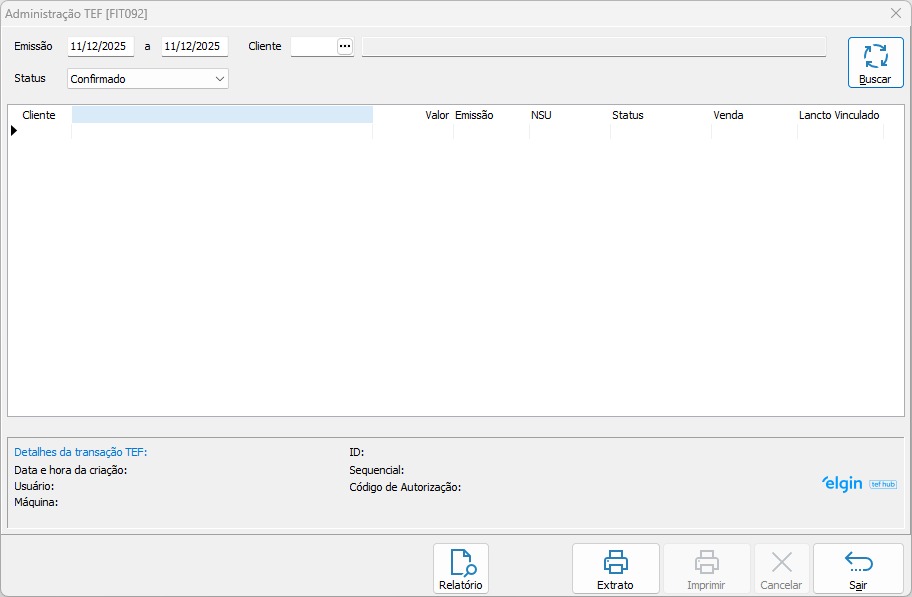Image resolution: width=912 pixels, height=597 pixels.
Task: Click the end Emissão date field
Action: point(194,47)
